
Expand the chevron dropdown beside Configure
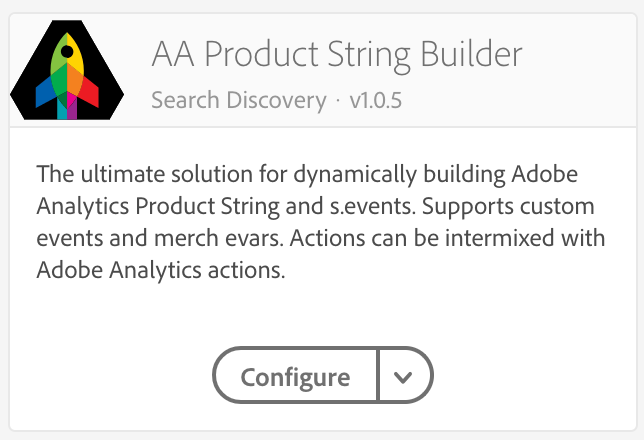coord(405,375)
